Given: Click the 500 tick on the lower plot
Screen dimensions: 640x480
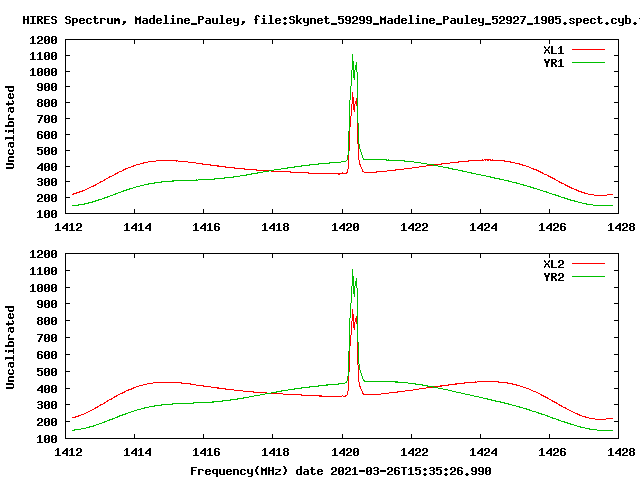Looking at the screenshot, I should (47, 372).
